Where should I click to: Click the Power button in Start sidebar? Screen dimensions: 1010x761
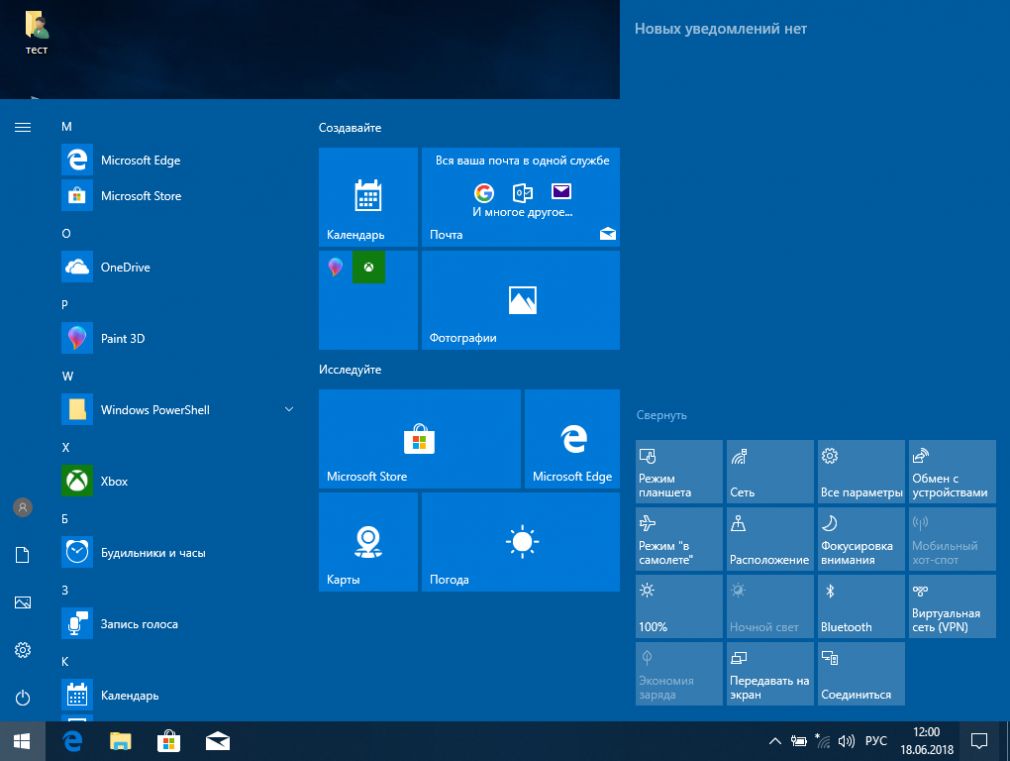(23, 698)
